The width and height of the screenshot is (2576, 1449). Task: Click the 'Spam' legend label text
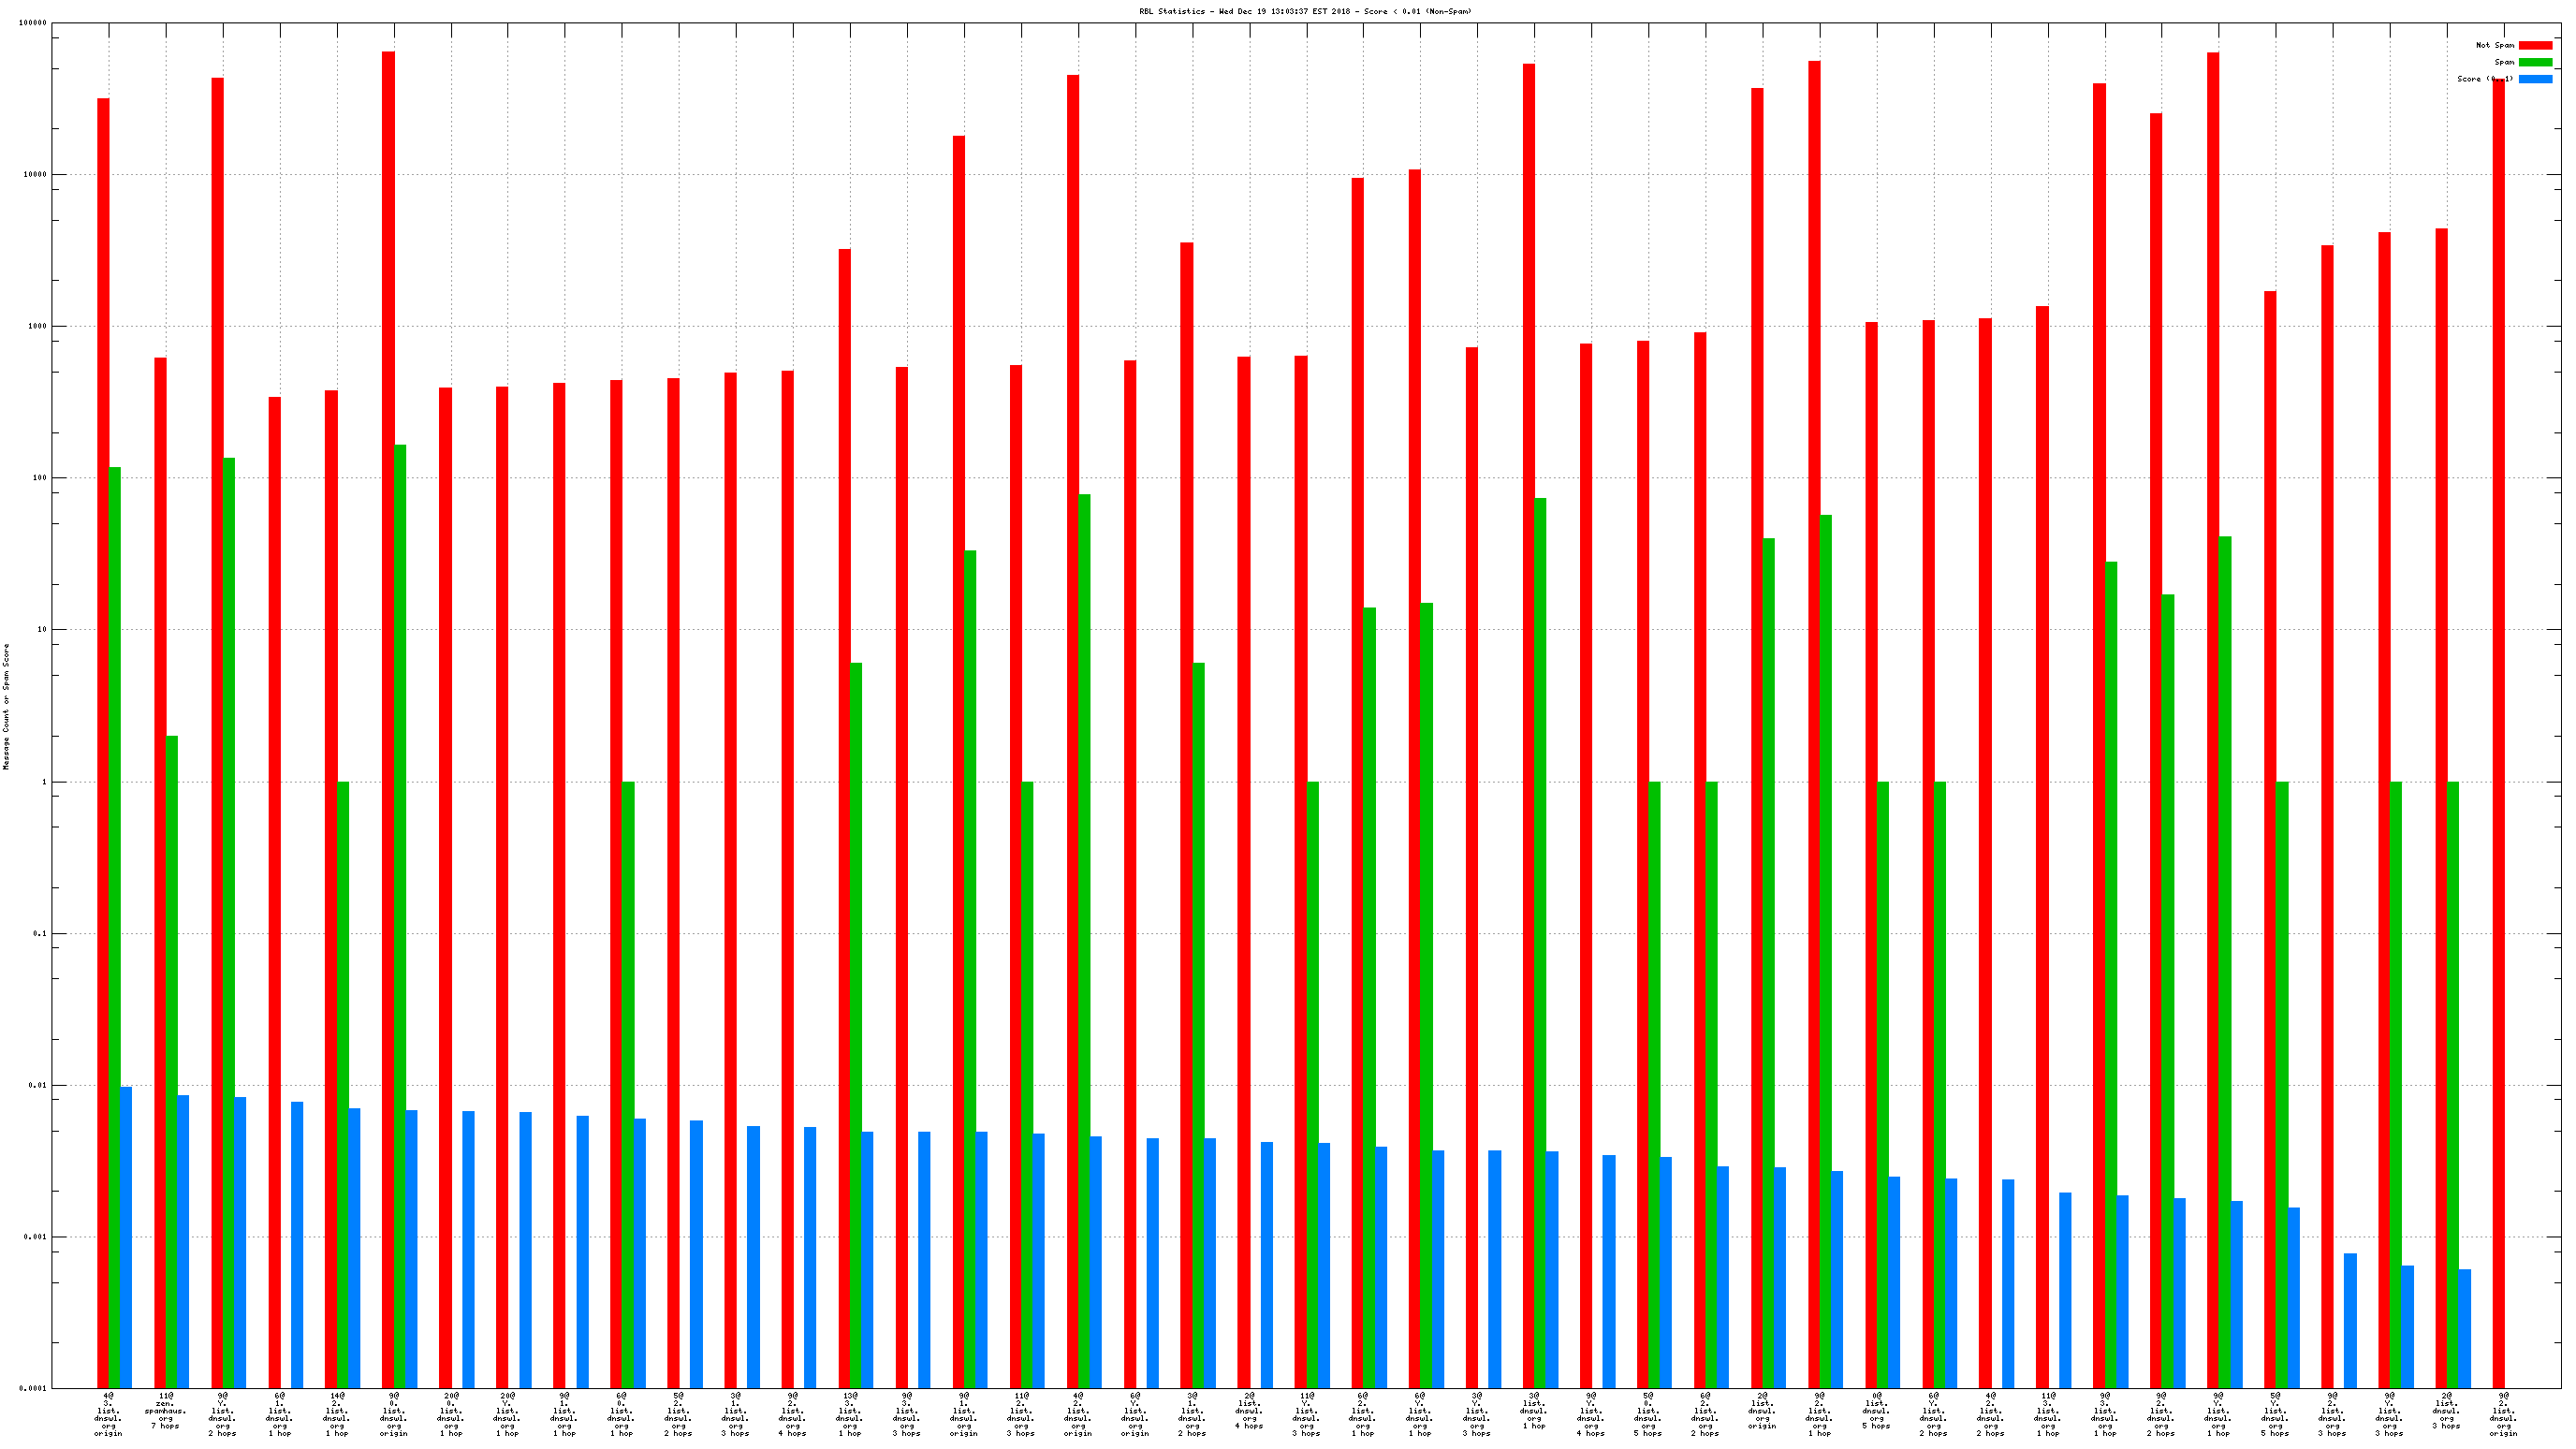click(2503, 62)
